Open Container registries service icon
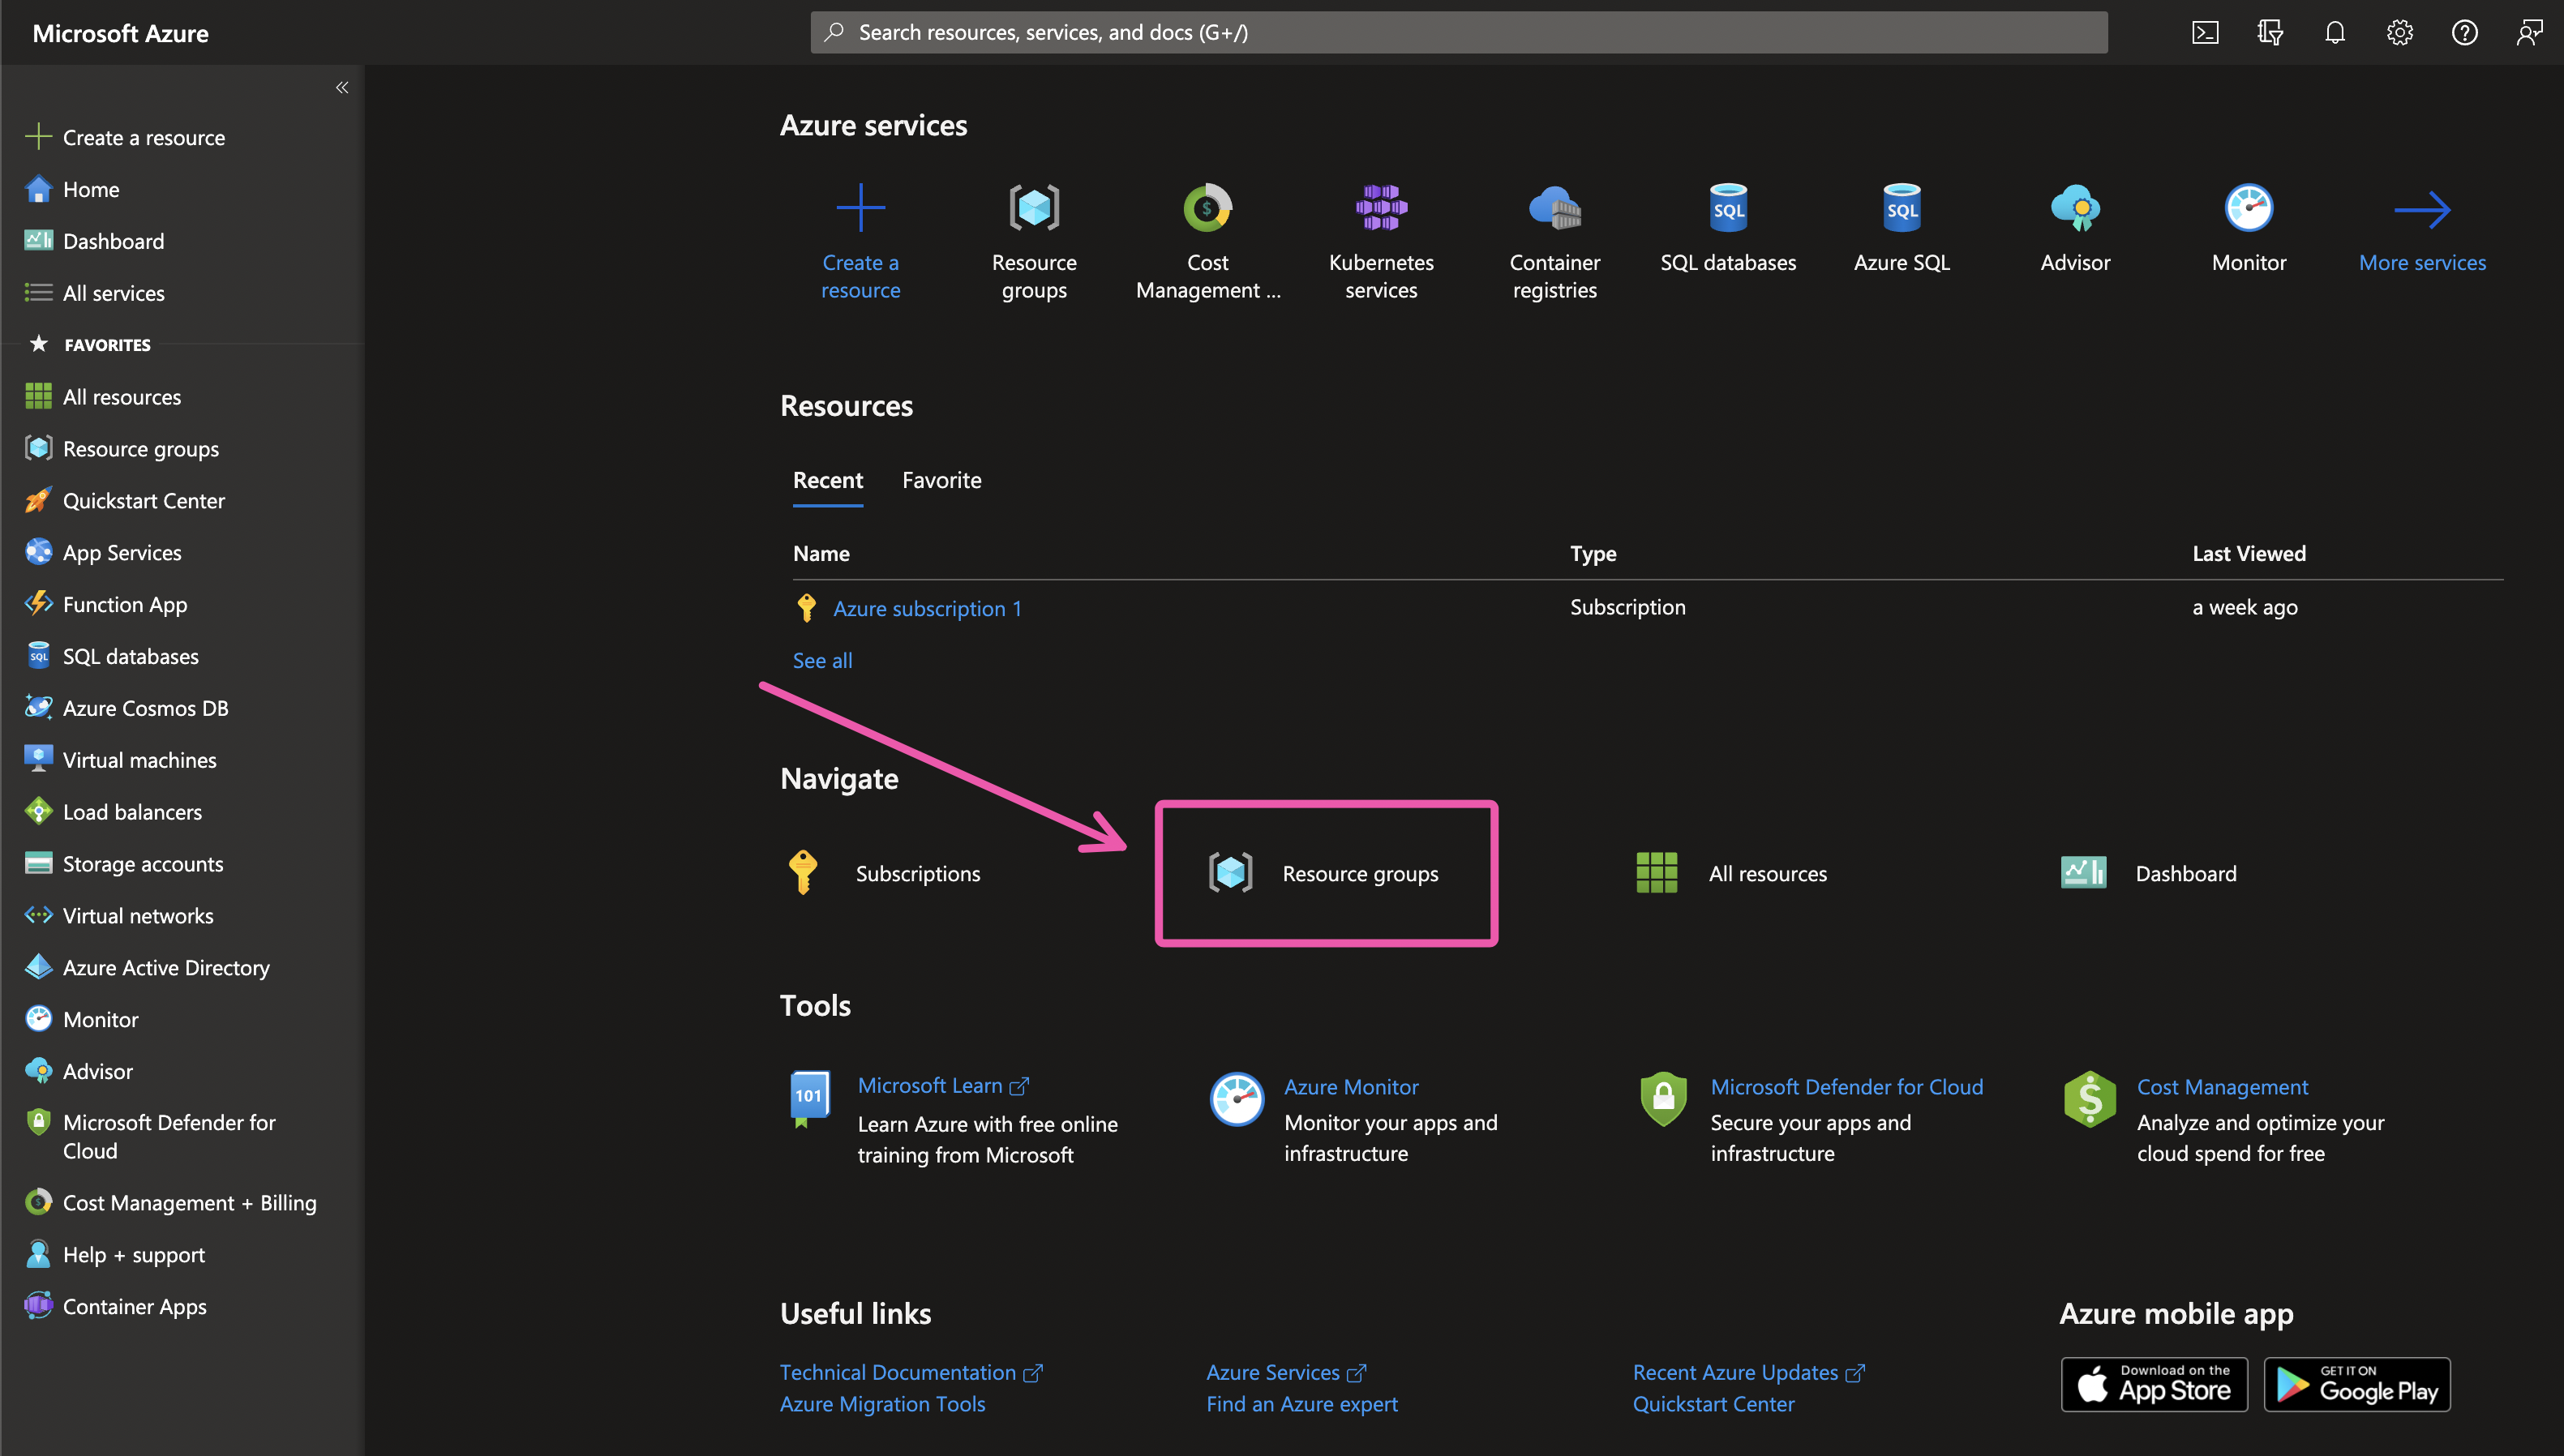The image size is (2564, 1456). click(1554, 208)
